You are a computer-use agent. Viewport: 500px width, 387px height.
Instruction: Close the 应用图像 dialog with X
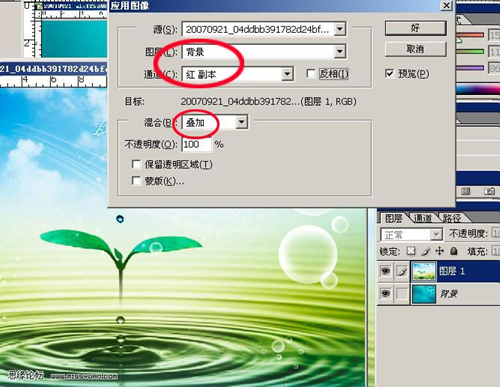(446, 5)
